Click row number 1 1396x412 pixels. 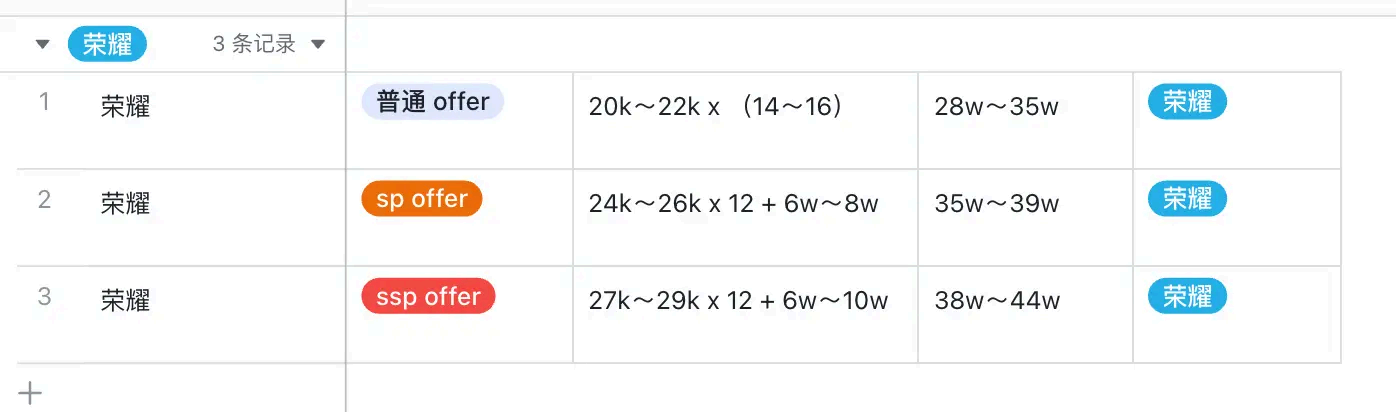[44, 102]
